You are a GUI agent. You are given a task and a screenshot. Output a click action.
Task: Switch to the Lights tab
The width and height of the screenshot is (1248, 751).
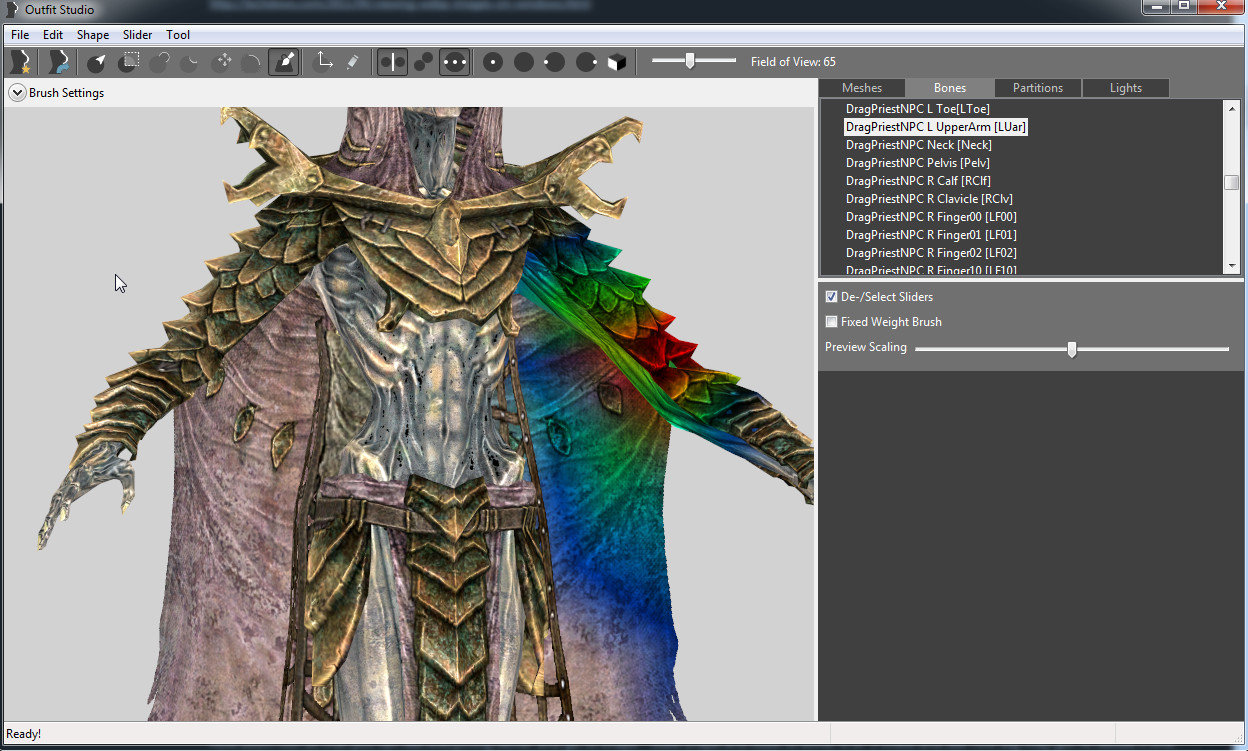[x=1126, y=88]
